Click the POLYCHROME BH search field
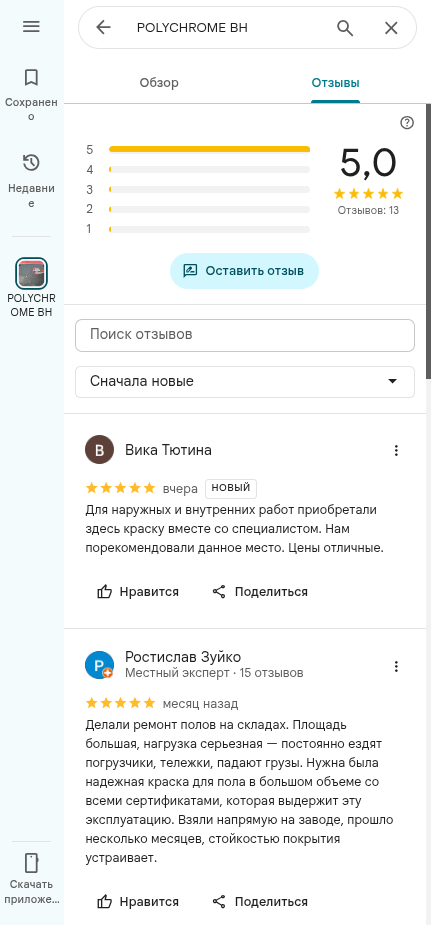Screen dimensions: 431x925 click(x=230, y=28)
